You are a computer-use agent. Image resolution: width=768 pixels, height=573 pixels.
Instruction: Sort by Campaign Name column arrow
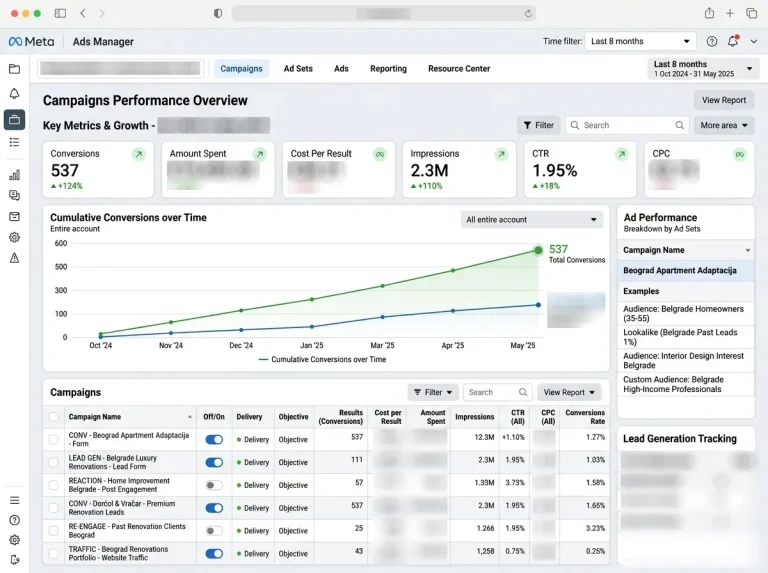click(190, 417)
